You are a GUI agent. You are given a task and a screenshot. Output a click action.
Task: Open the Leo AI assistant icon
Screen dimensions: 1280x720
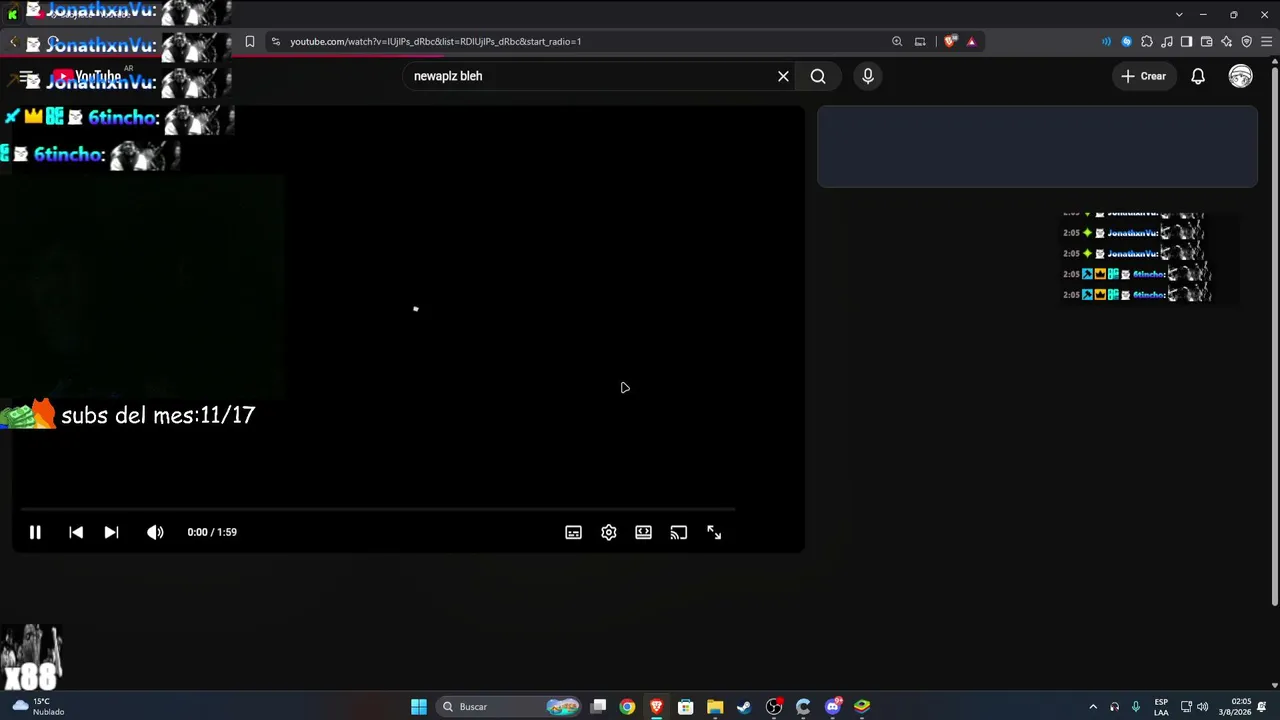pyautogui.click(x=1227, y=42)
